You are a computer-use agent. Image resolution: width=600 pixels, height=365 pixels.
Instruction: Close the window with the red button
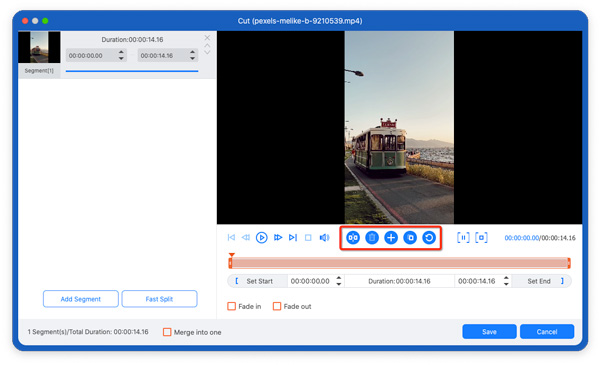click(25, 21)
